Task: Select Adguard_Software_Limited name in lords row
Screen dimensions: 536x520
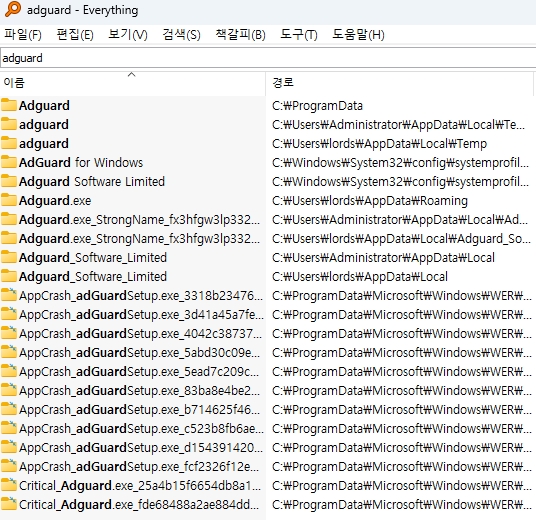Action: tap(93, 277)
